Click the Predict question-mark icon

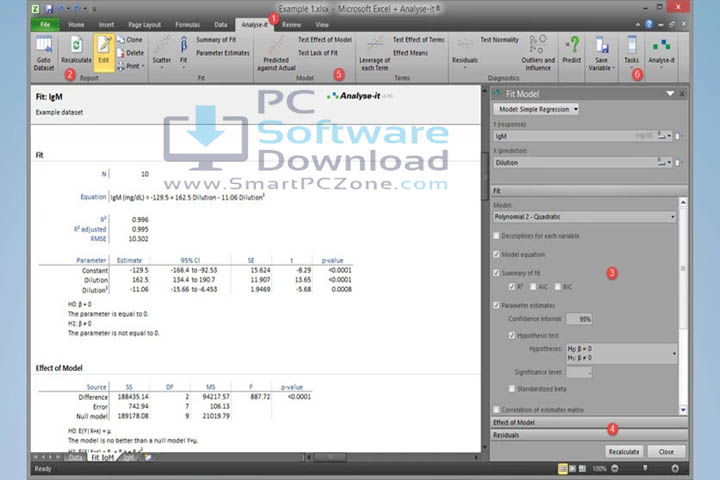point(572,50)
